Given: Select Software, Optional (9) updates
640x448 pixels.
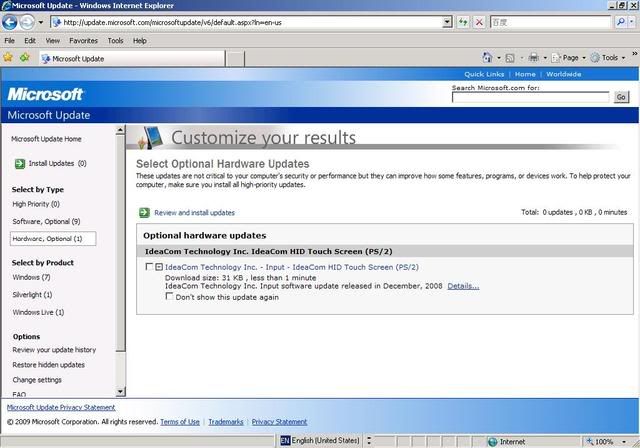Looking at the screenshot, I should pos(46,222).
